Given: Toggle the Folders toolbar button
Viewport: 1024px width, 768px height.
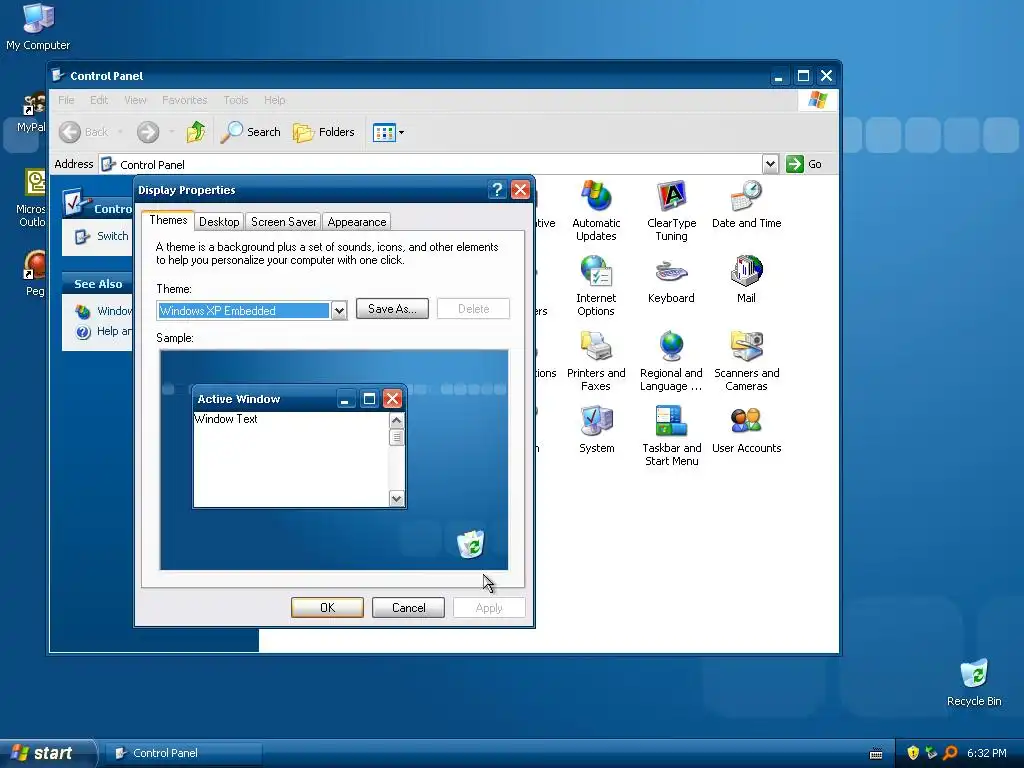Looking at the screenshot, I should [x=324, y=132].
